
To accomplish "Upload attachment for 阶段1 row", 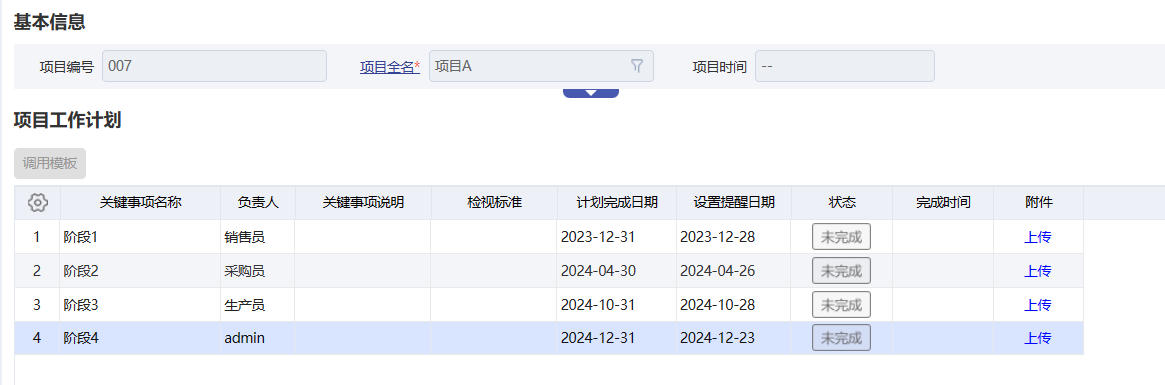I will pos(1038,237).
